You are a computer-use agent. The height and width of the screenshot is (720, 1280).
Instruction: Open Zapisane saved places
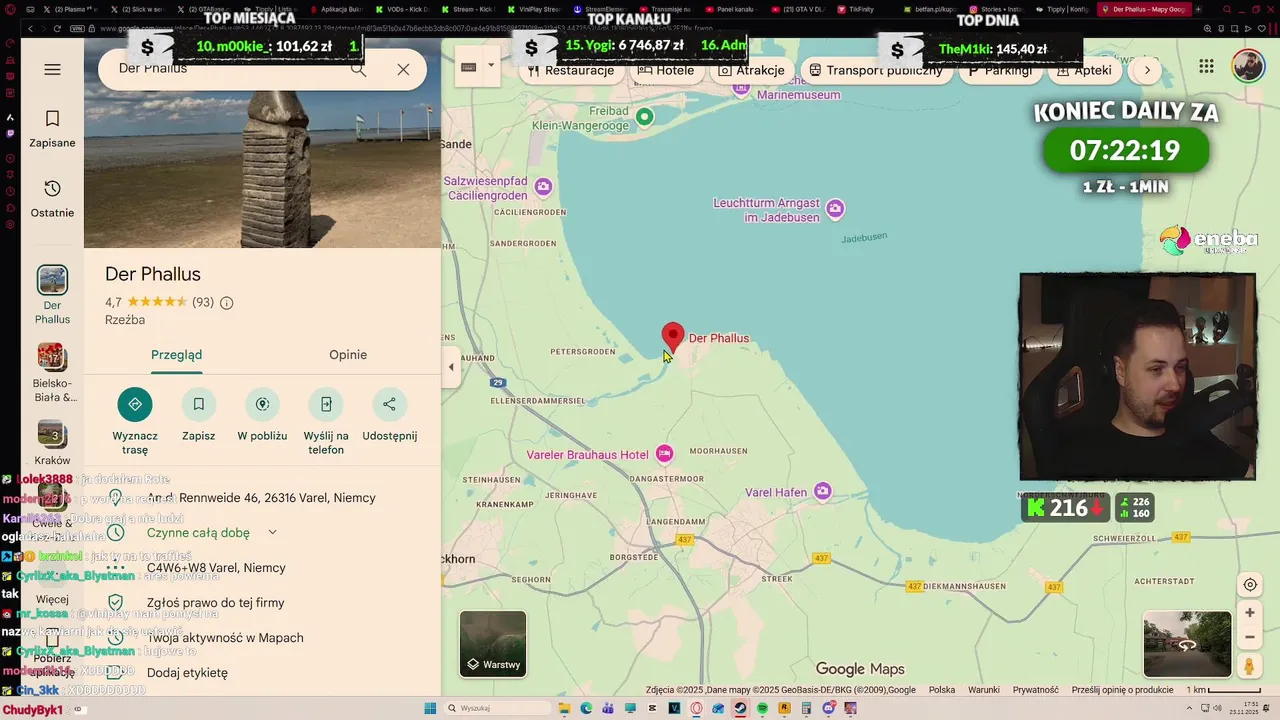tap(52, 129)
